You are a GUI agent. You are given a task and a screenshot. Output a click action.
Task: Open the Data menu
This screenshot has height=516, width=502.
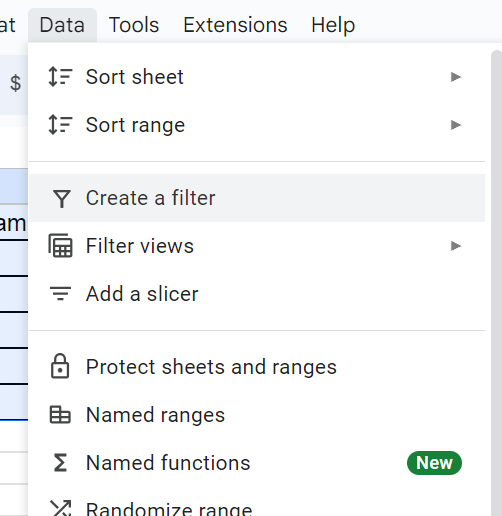62,25
